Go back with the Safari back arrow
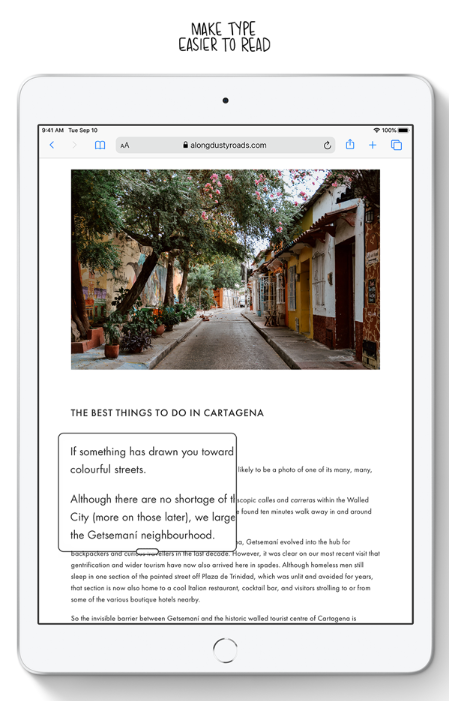 [x=52, y=145]
